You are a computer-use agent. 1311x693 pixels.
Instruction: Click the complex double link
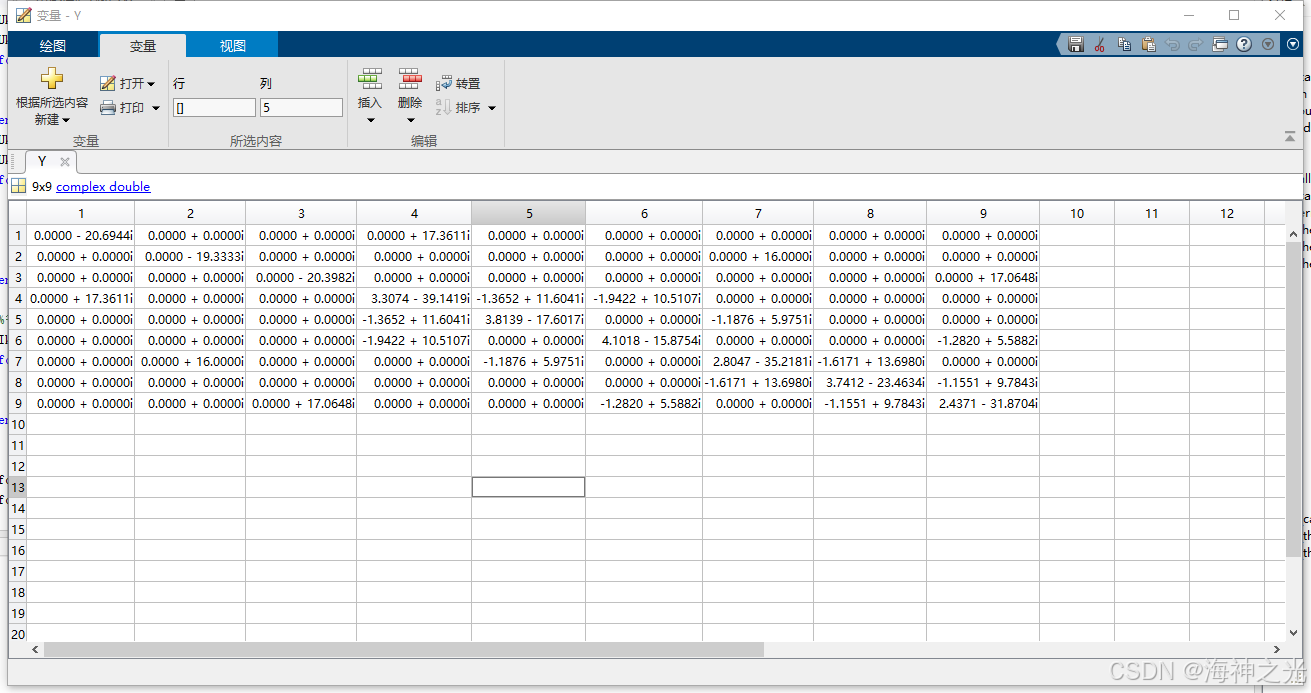[x=103, y=186]
